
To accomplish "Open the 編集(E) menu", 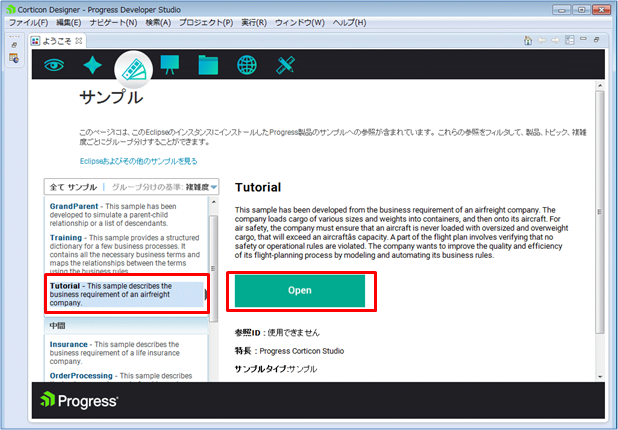I will tap(69, 23).
